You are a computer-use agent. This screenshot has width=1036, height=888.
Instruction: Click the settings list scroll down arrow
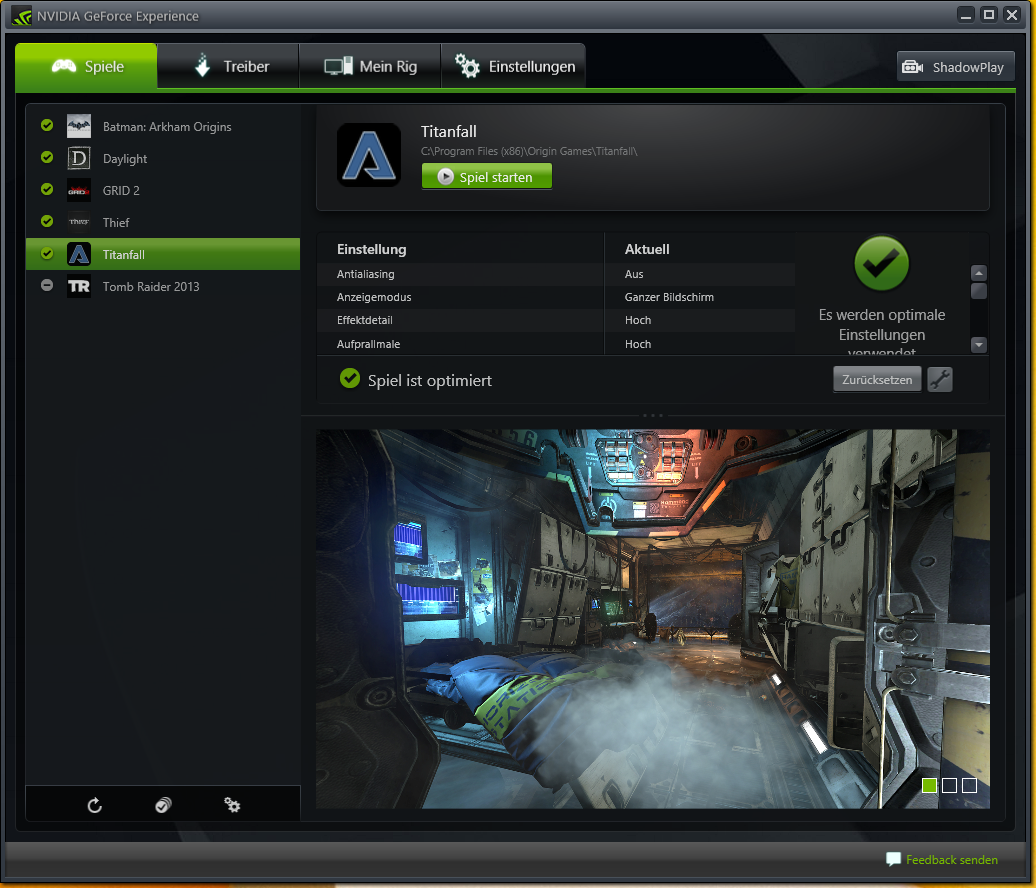[x=979, y=345]
